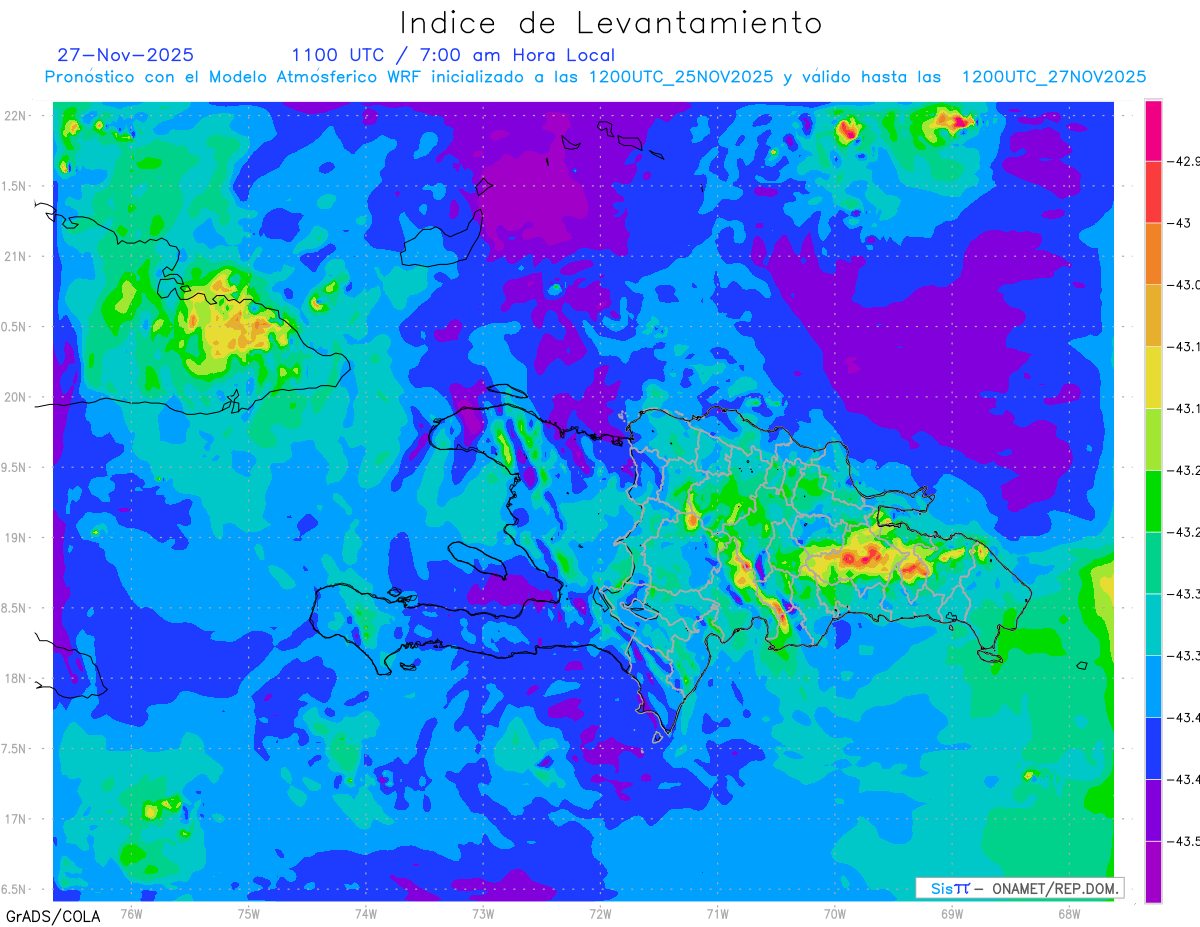Click the 71W longitude label

[717, 913]
